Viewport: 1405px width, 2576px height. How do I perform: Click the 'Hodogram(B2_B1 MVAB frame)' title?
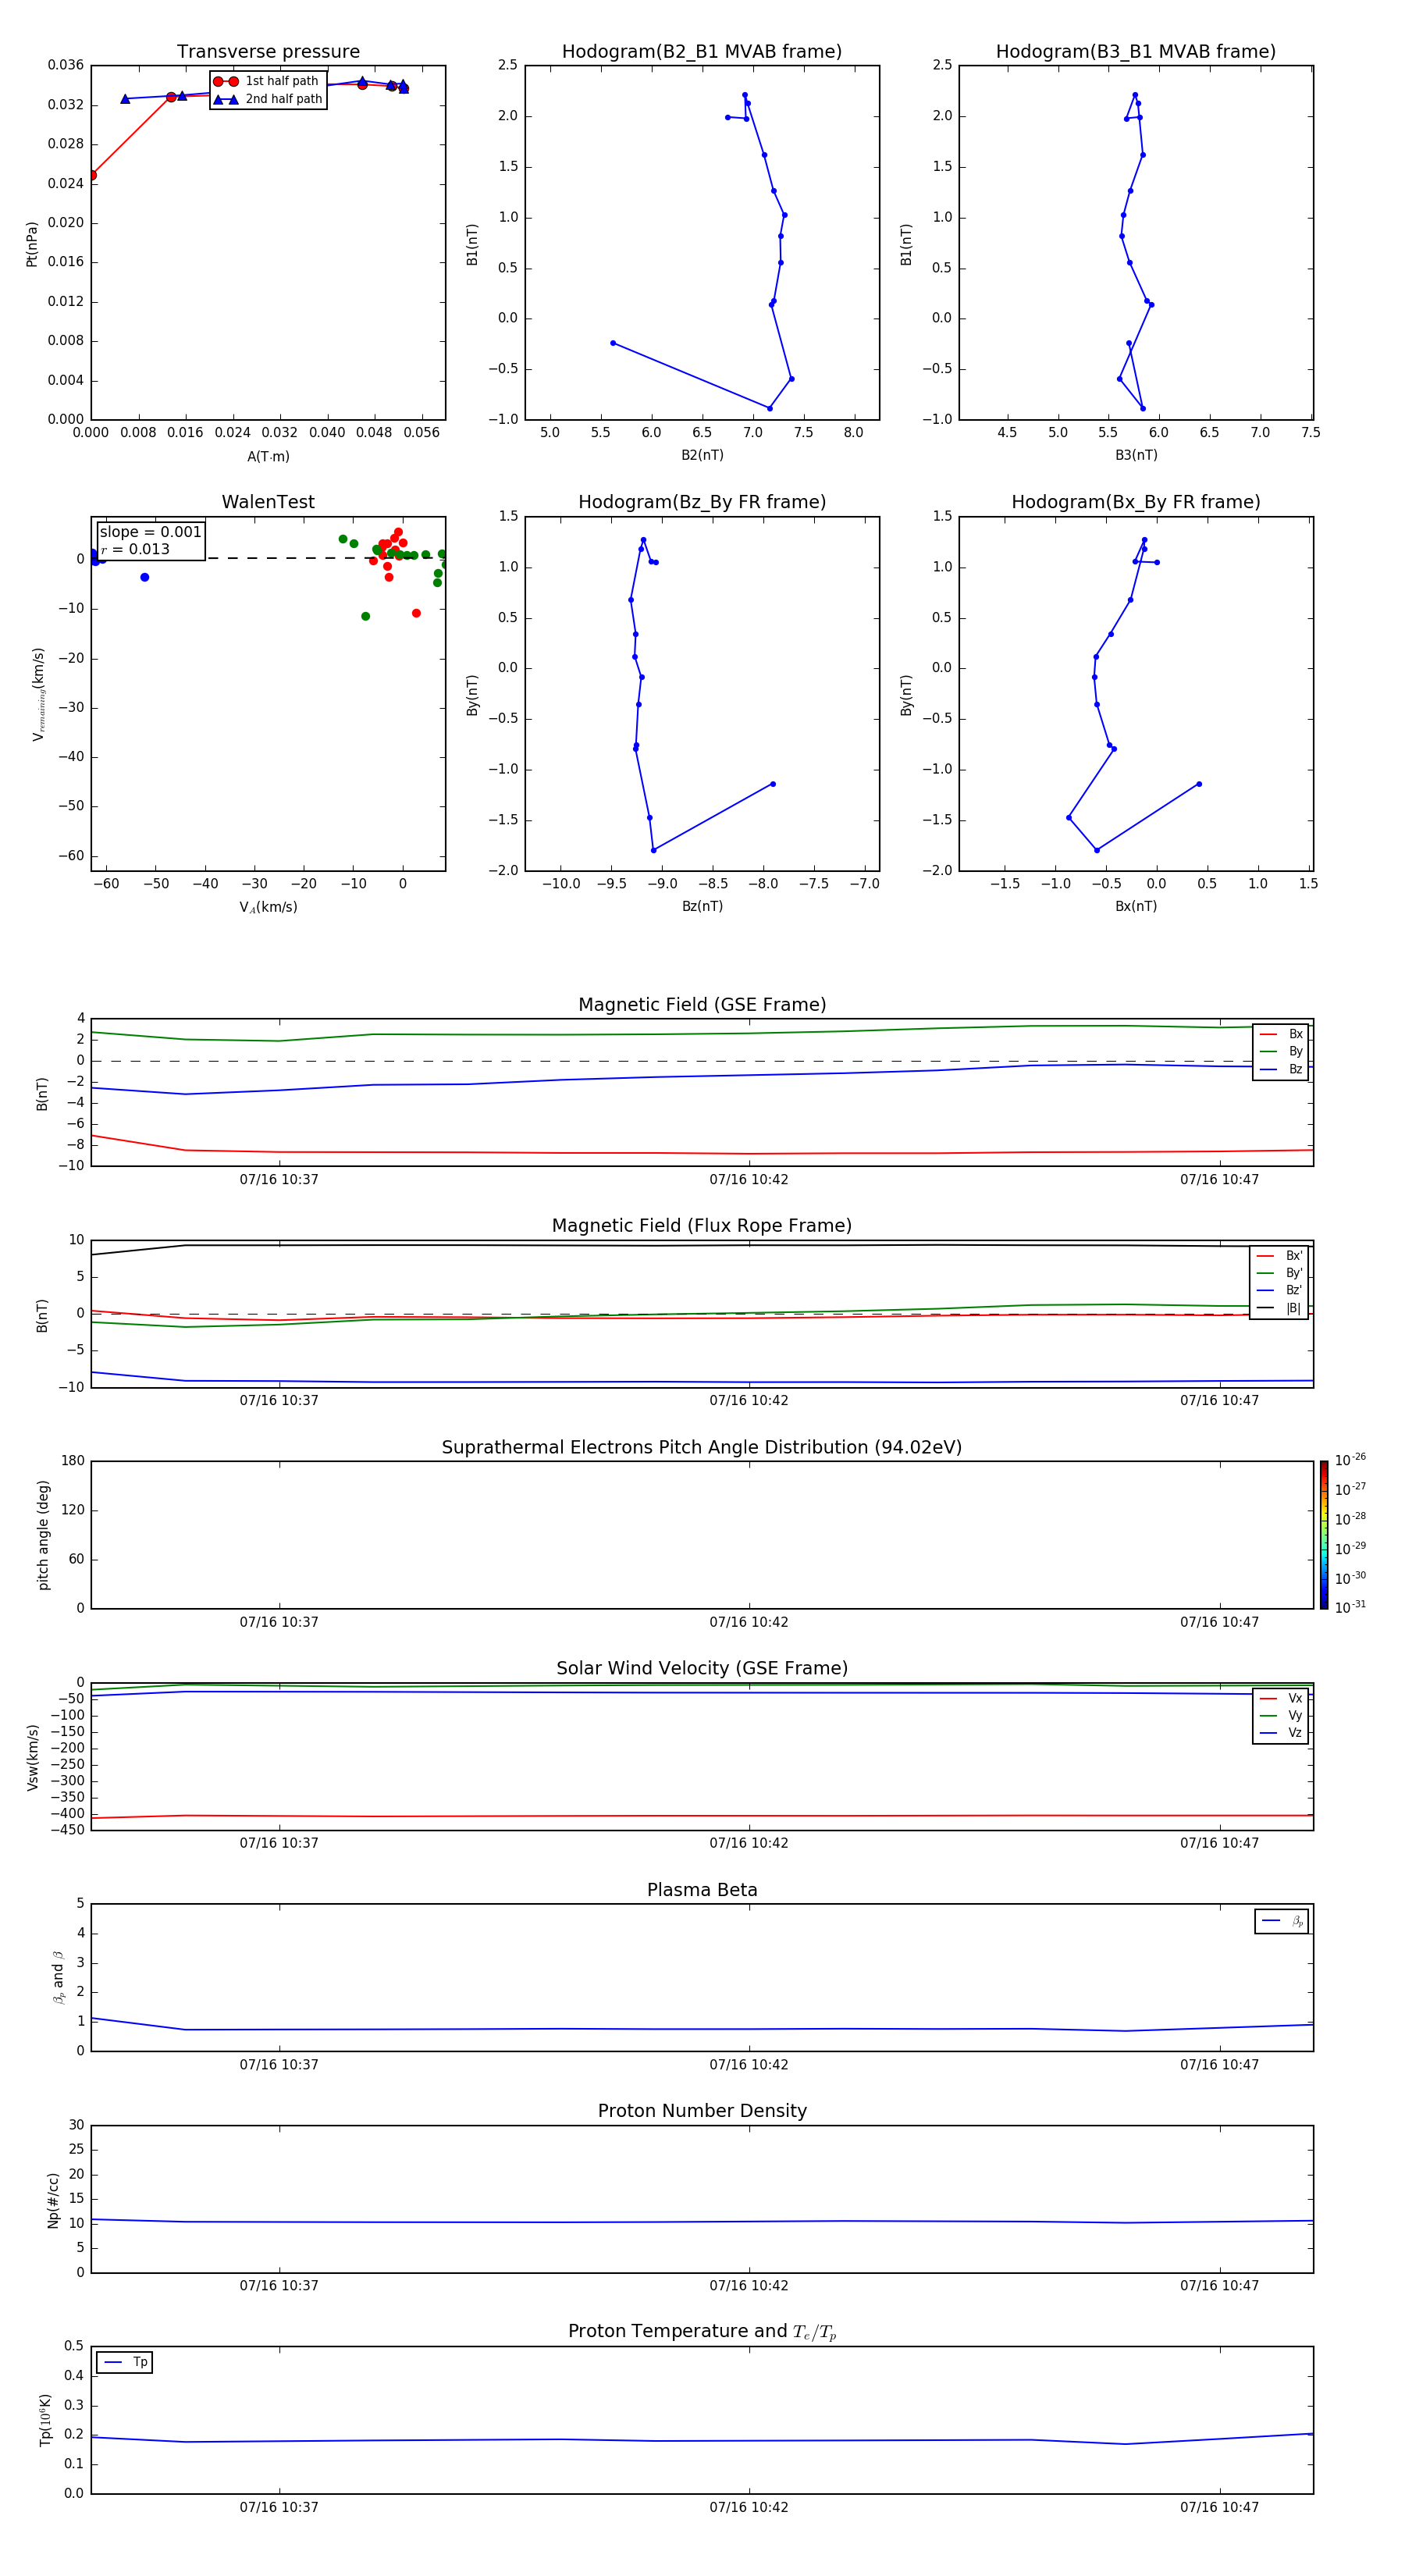point(702,52)
